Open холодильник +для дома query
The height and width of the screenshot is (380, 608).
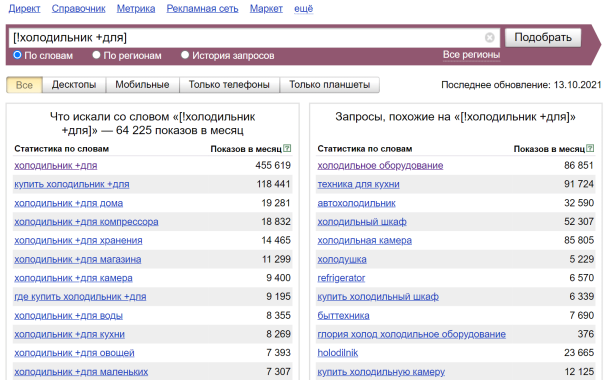pos(69,203)
